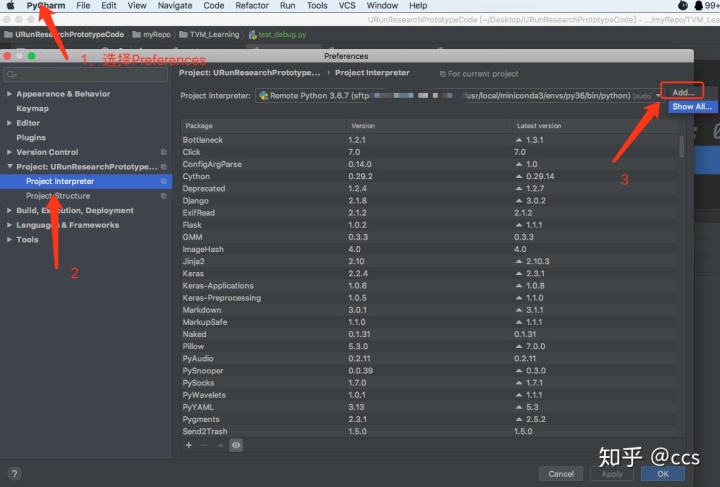Image resolution: width=720 pixels, height=487 pixels.
Task: Expand the Tools section
Action: 9,240
